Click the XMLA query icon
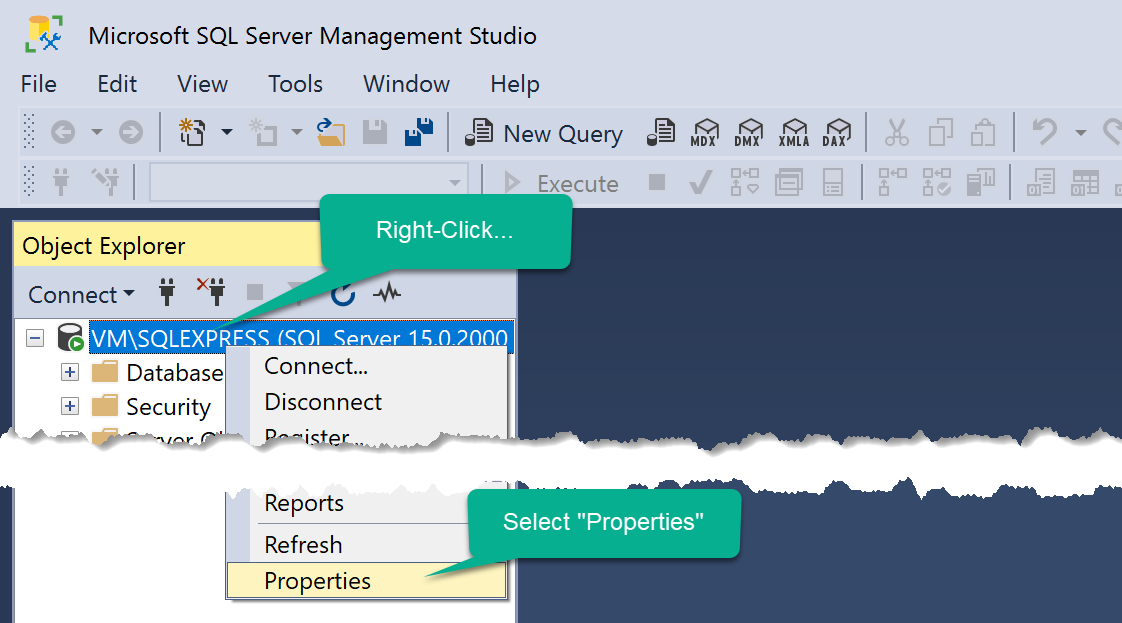The height and width of the screenshot is (623, 1122). pyautogui.click(x=794, y=132)
